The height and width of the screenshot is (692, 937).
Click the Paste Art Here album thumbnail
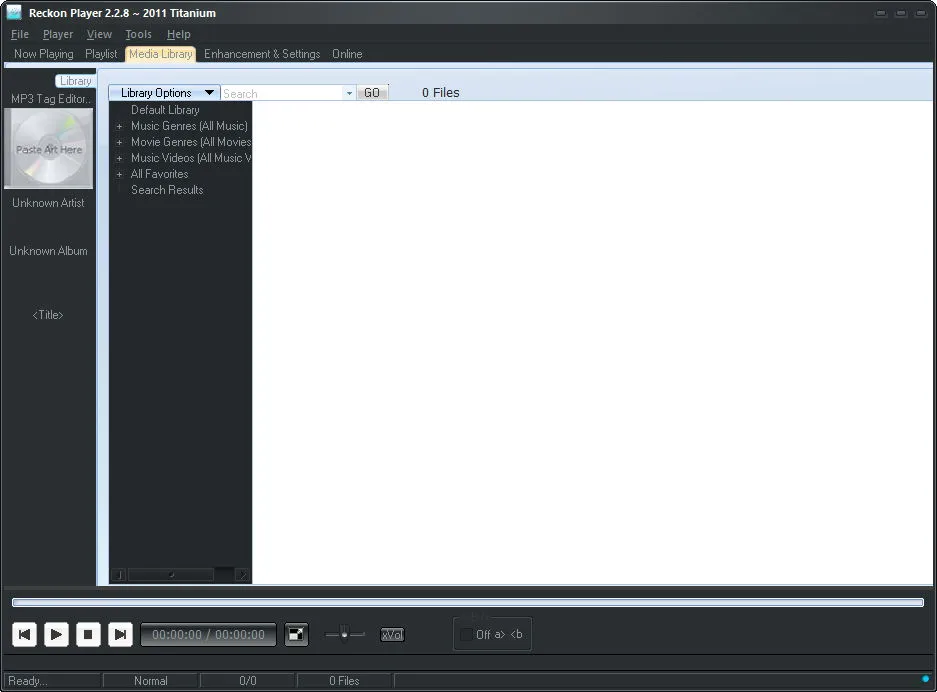click(x=48, y=148)
